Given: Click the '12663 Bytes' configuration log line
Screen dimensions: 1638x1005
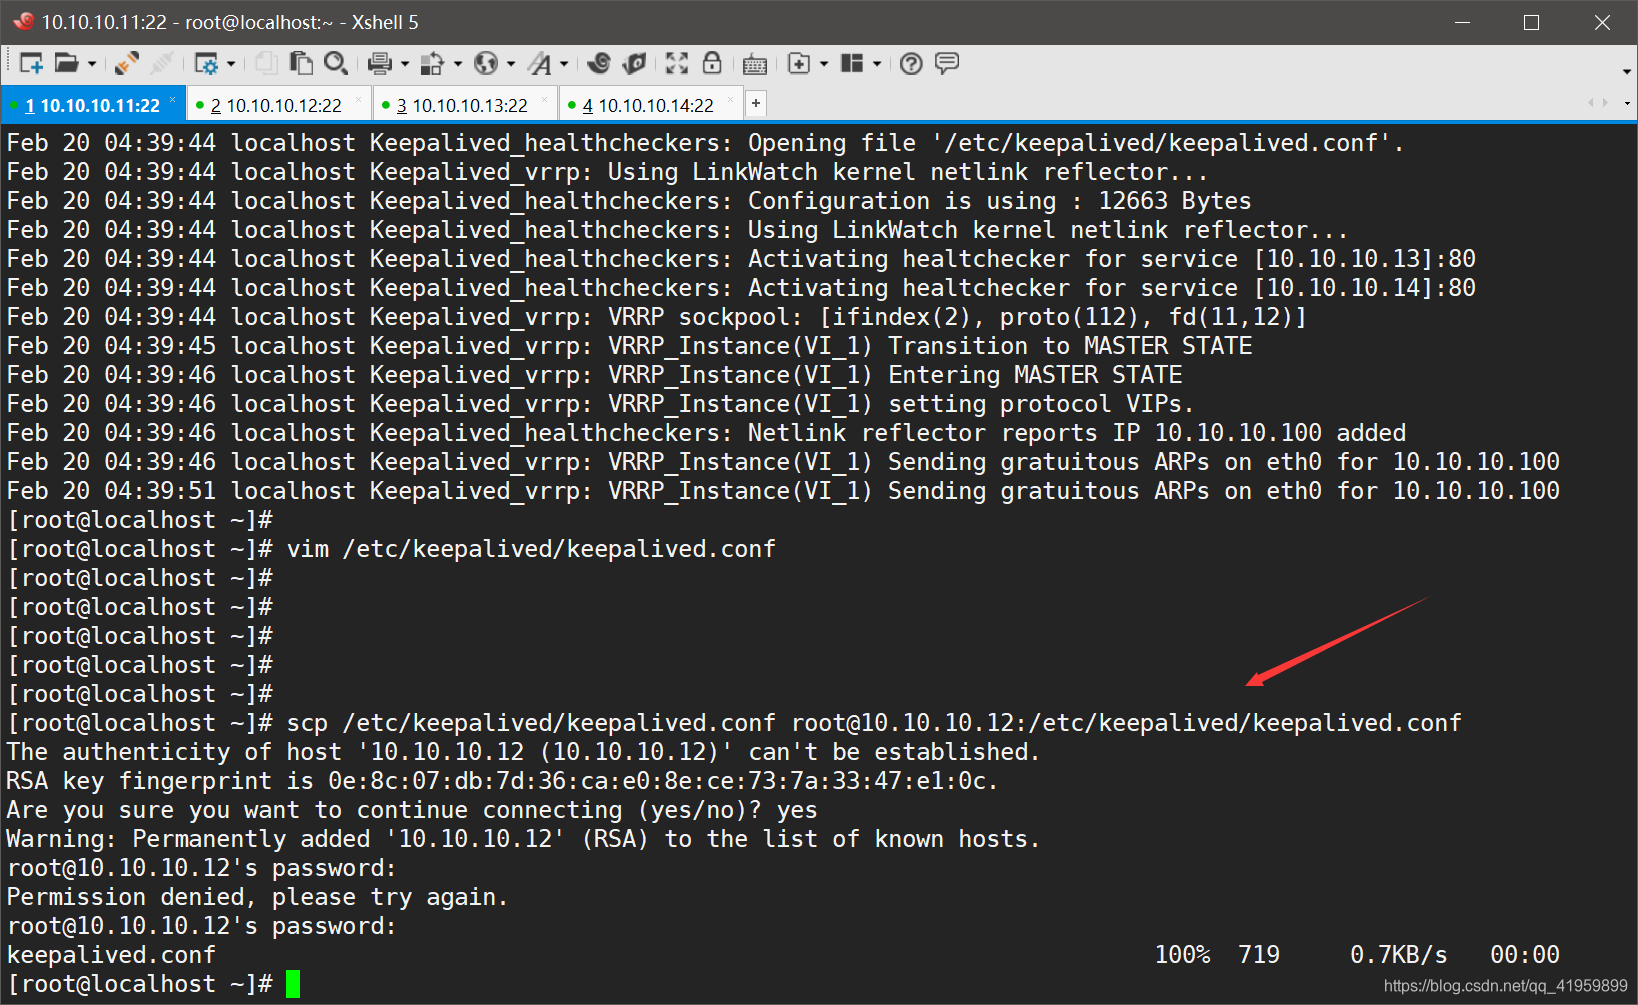Looking at the screenshot, I should (x=629, y=201).
